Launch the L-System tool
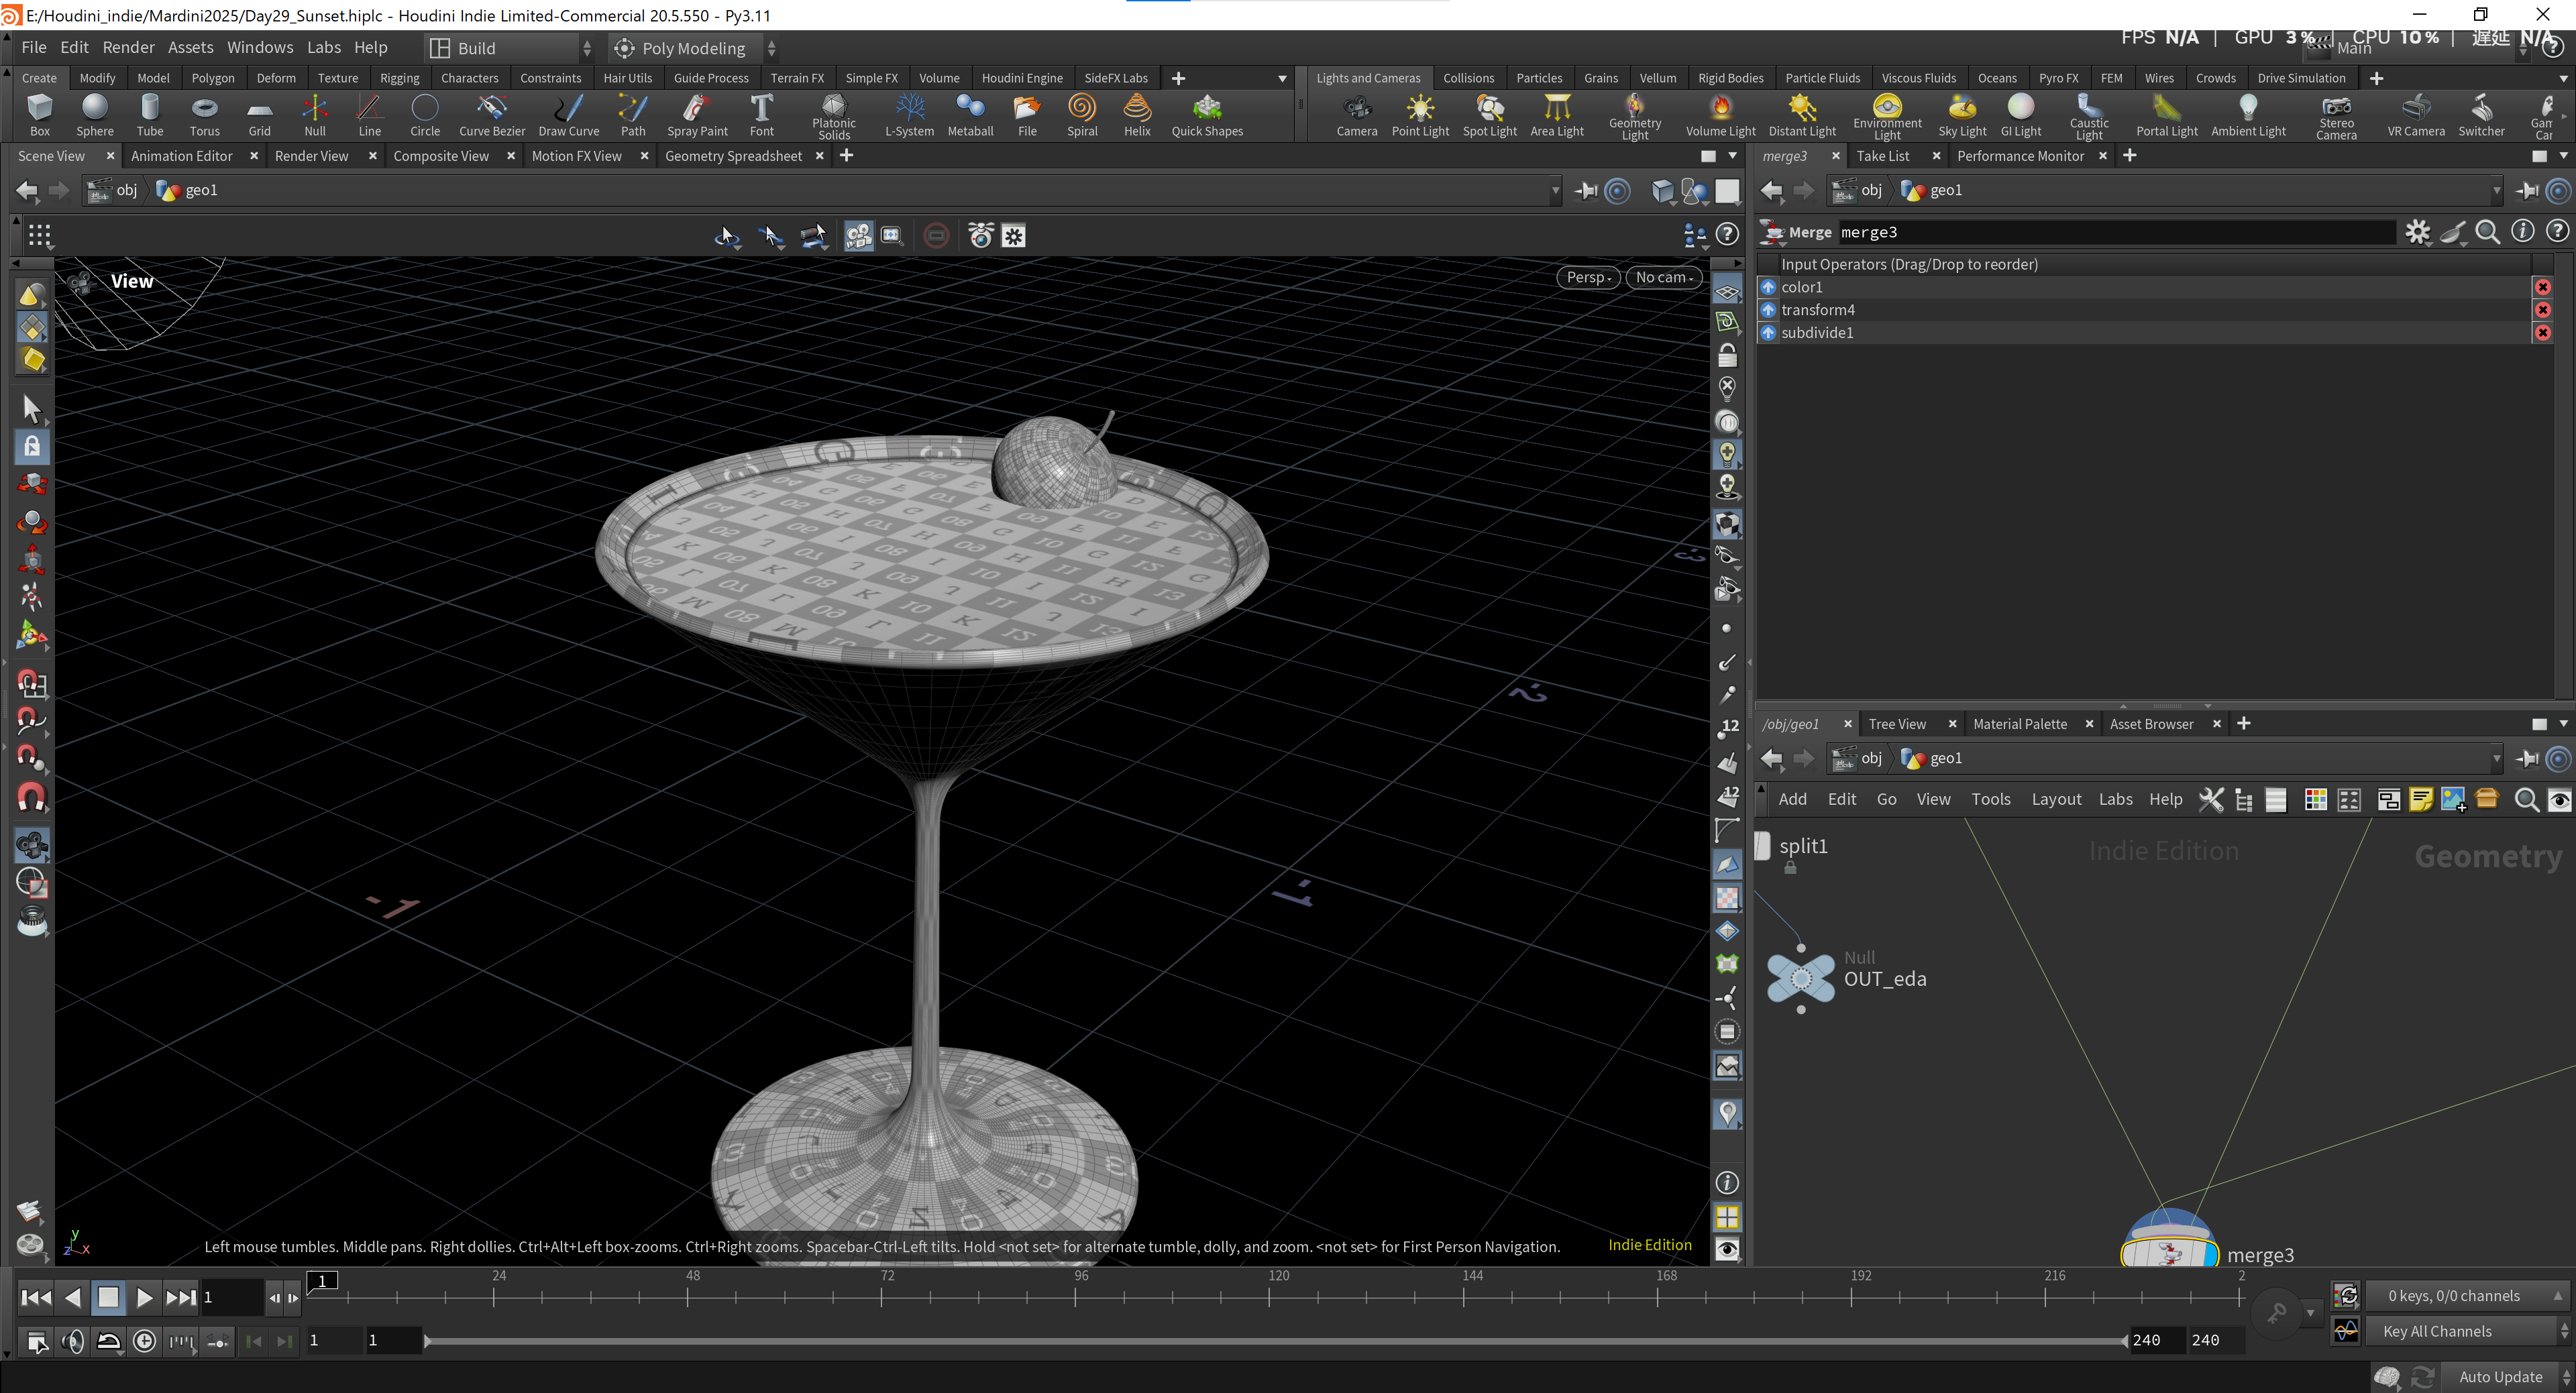The width and height of the screenshot is (2576, 1393). coord(909,114)
